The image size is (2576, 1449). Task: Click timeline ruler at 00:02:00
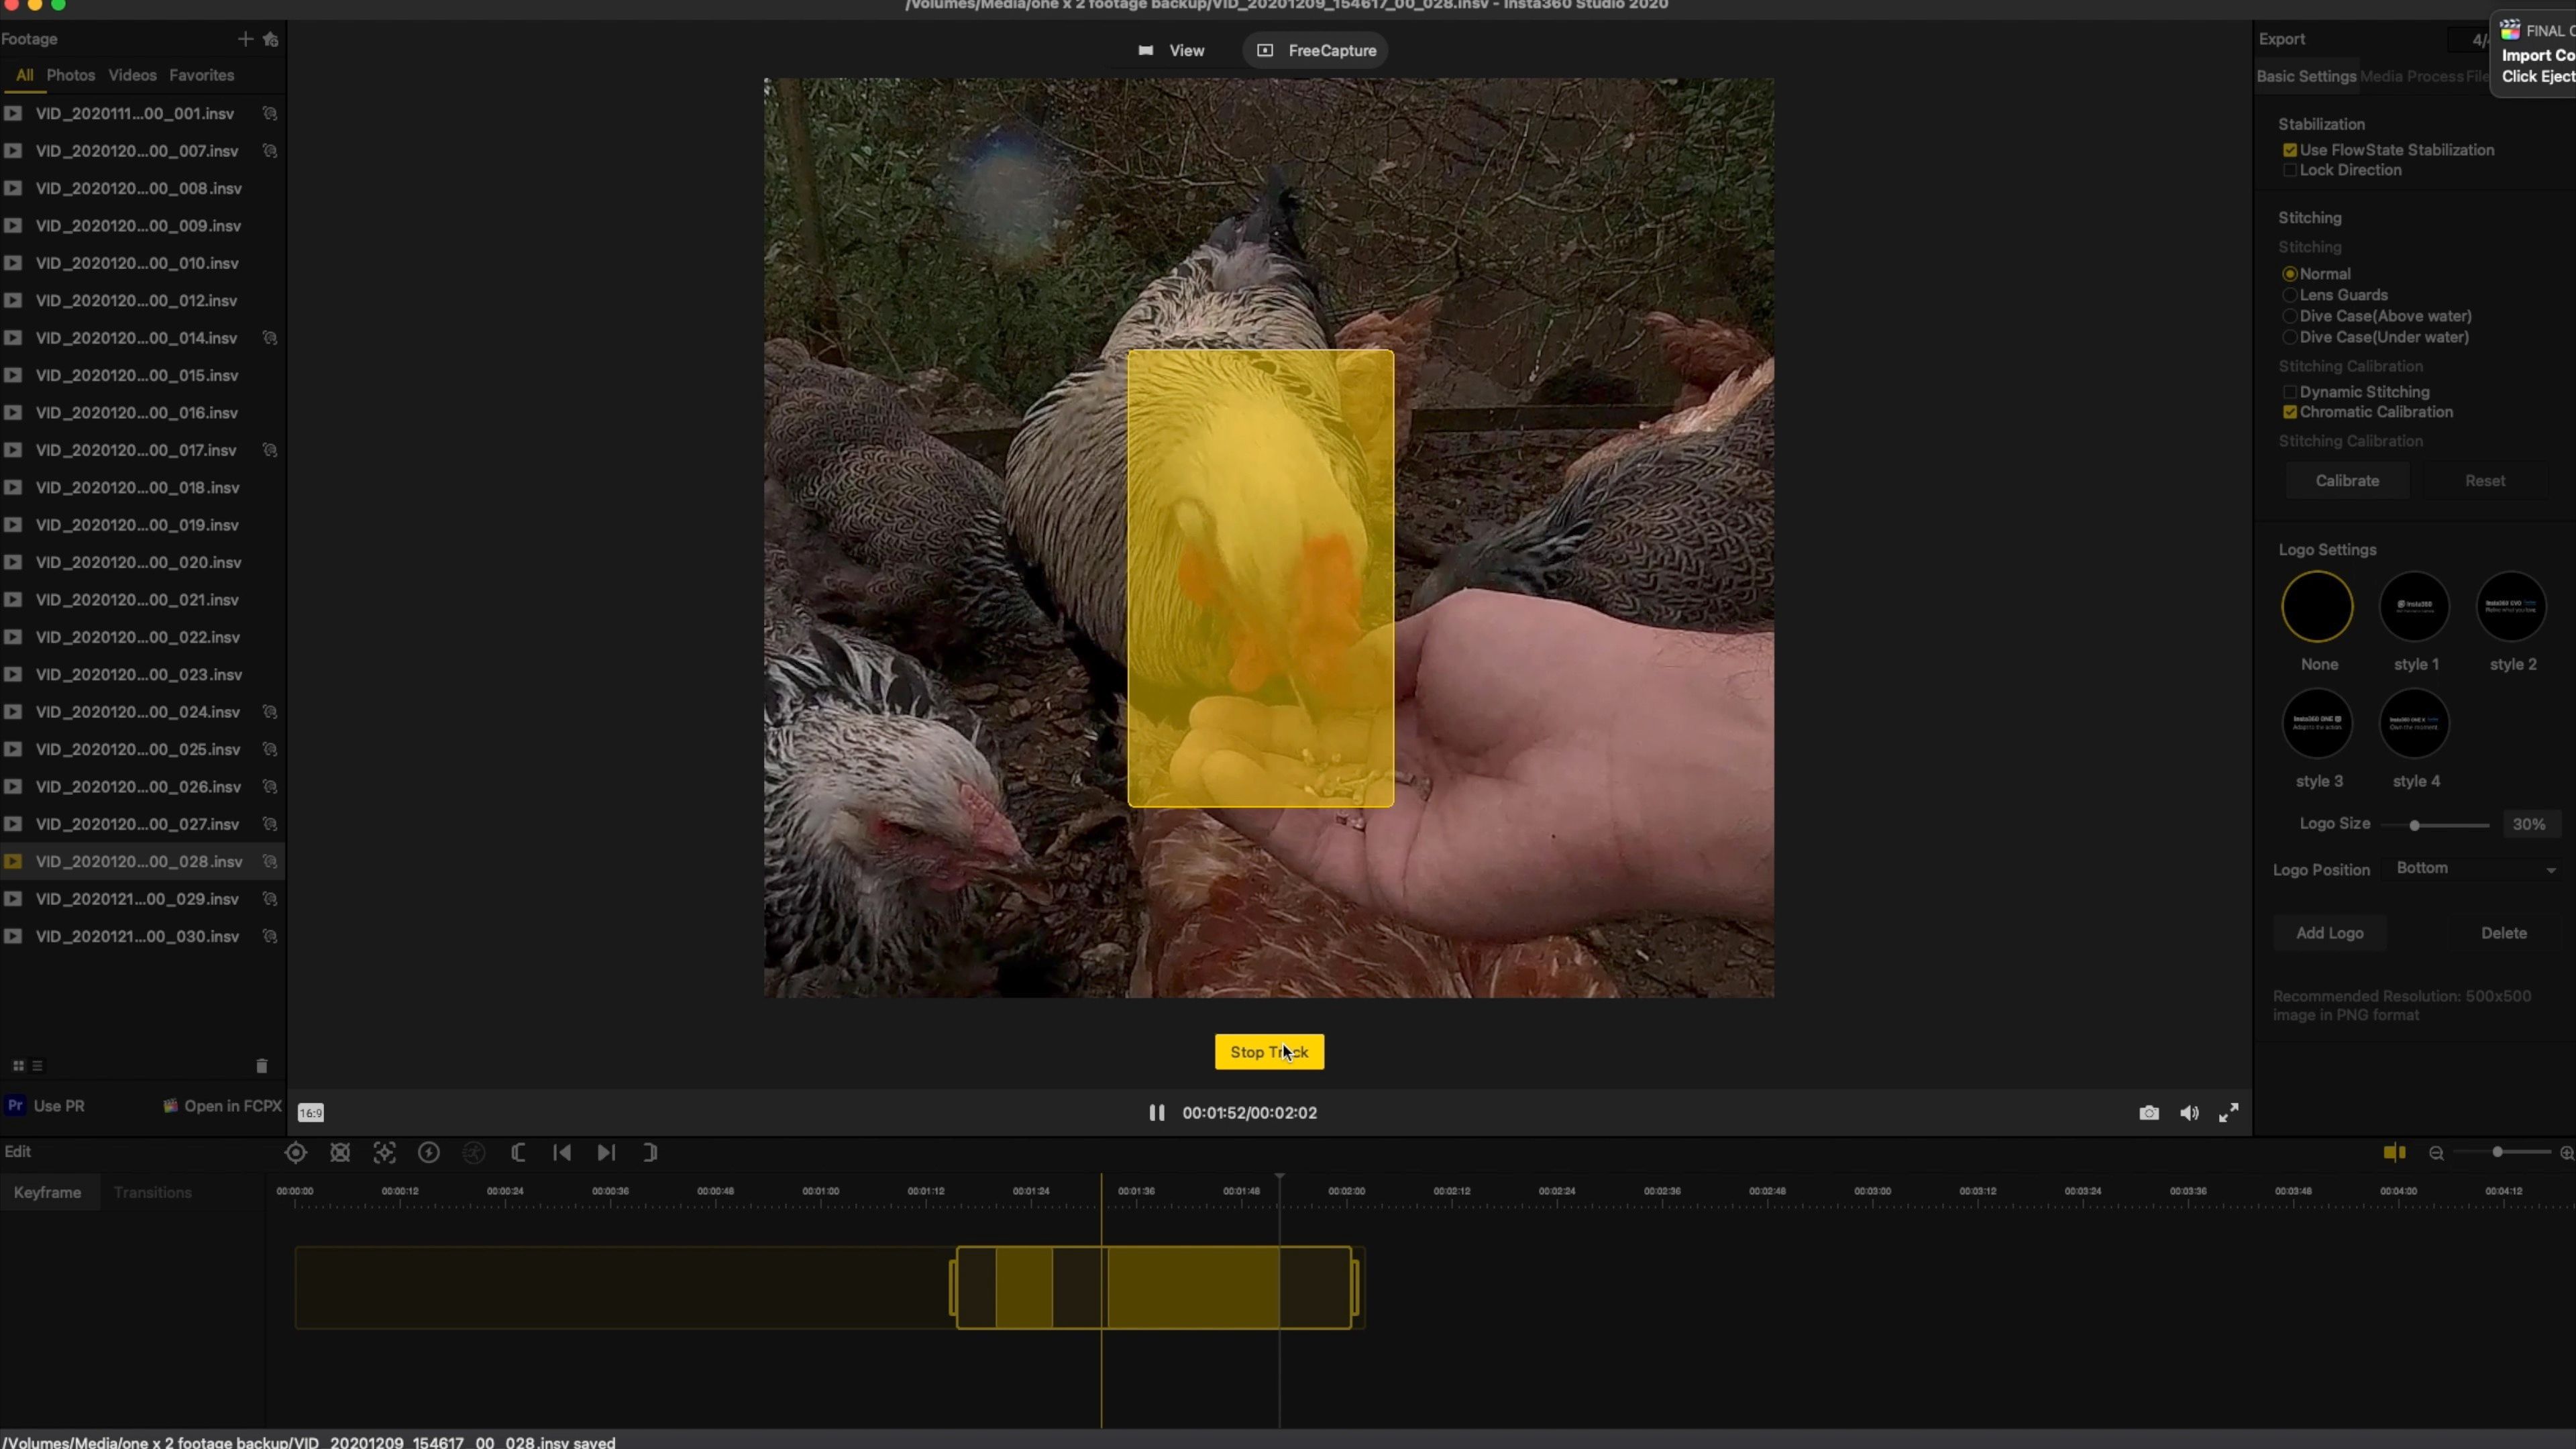click(1346, 1192)
